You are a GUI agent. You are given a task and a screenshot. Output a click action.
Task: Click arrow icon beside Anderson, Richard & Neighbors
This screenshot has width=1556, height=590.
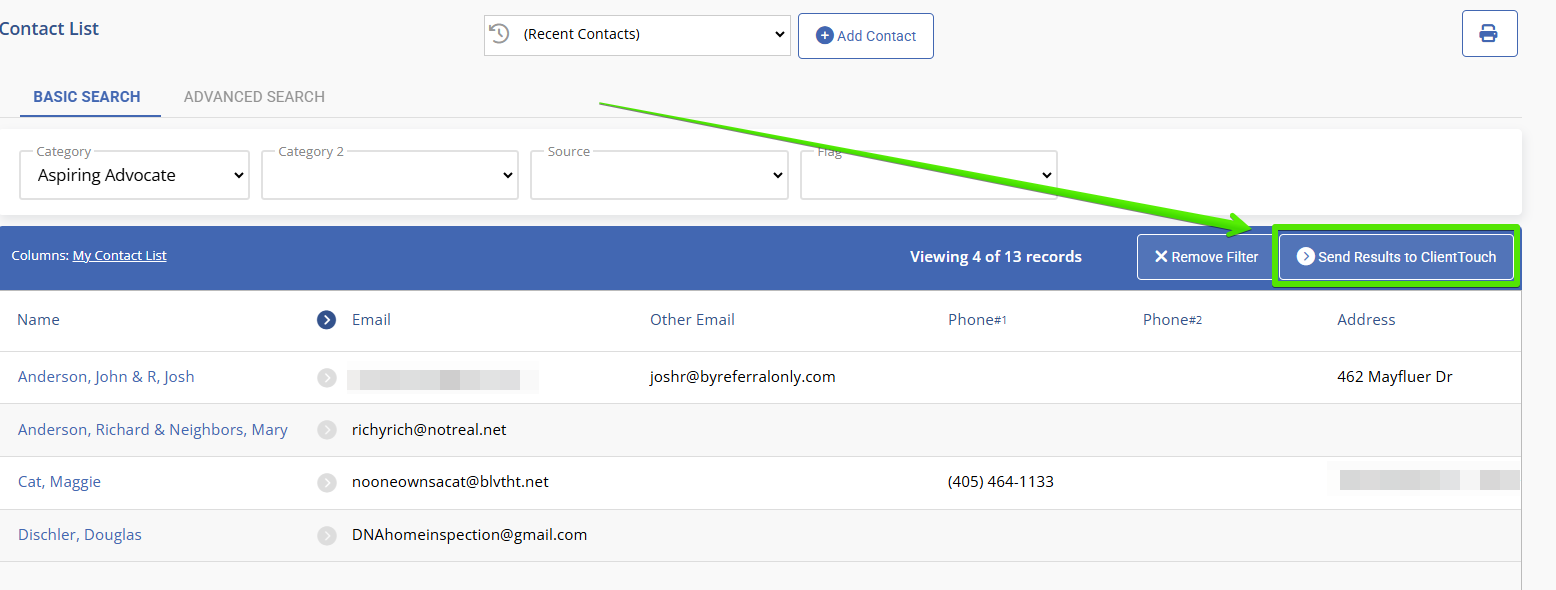[326, 430]
